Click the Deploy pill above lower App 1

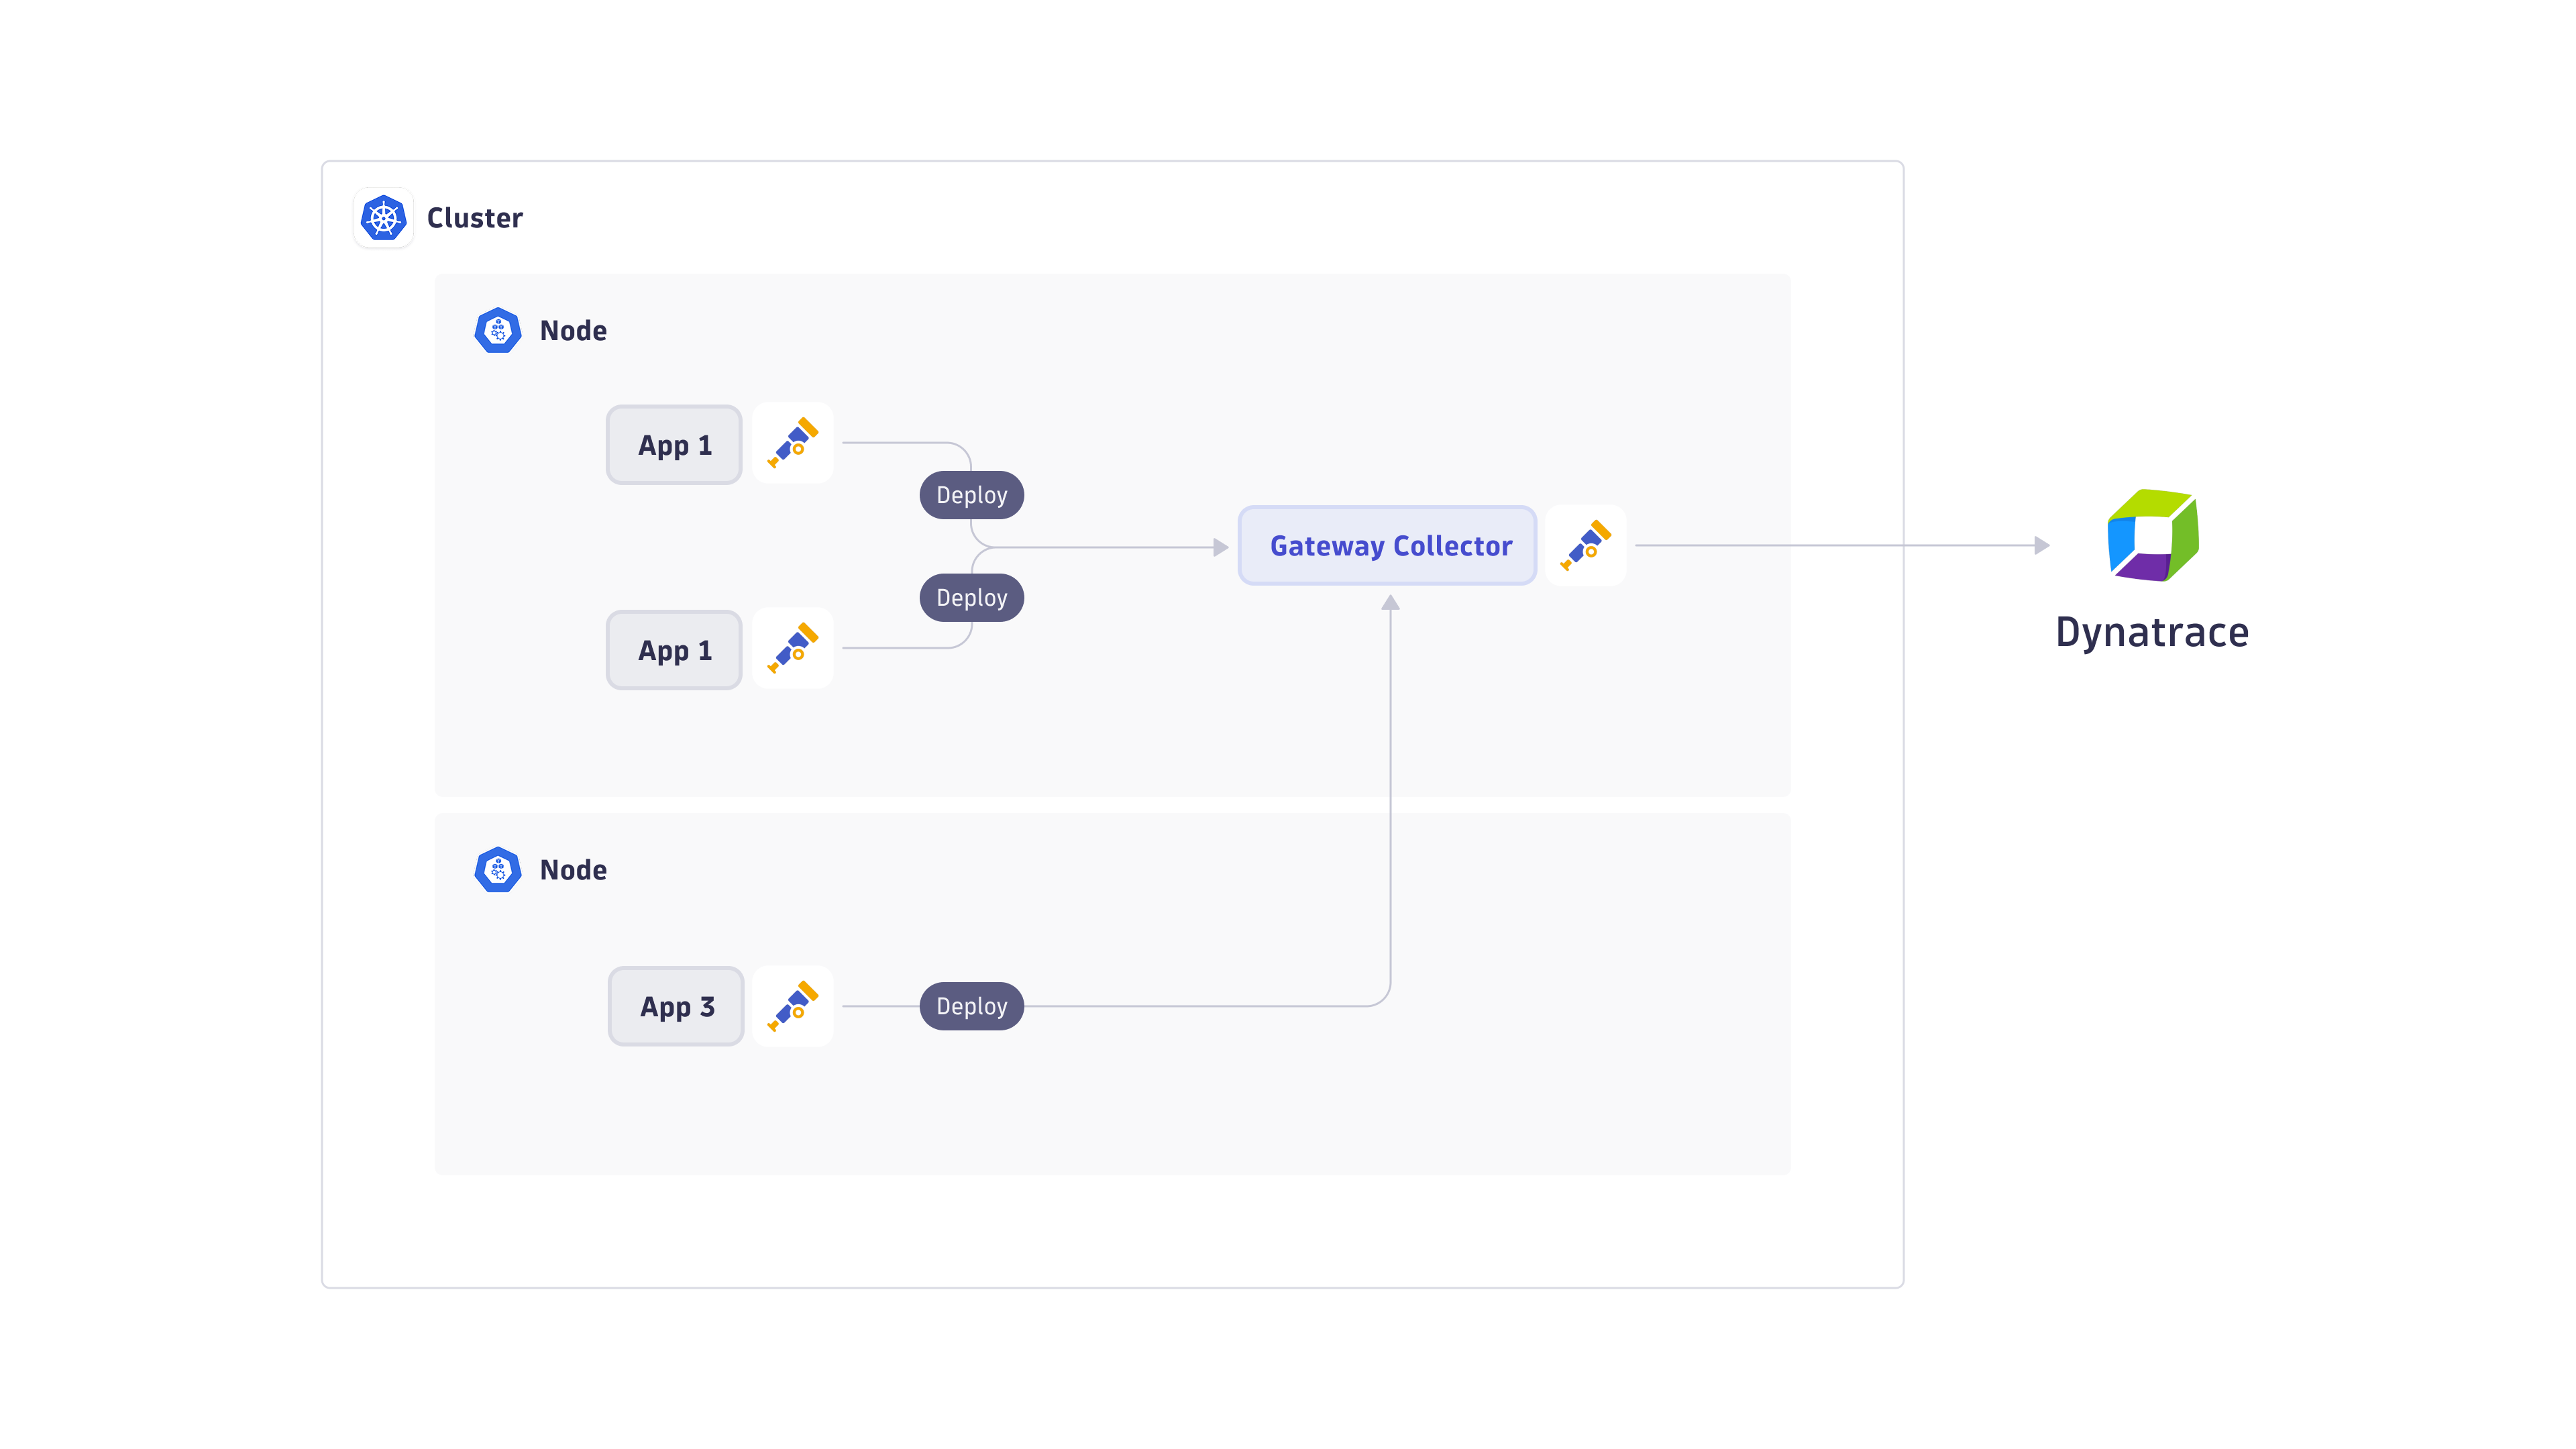971,598
